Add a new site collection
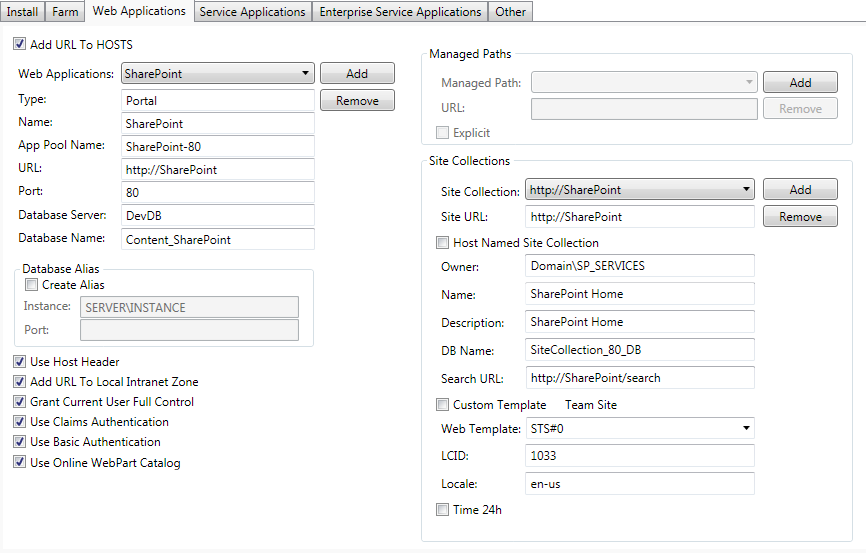 point(800,189)
